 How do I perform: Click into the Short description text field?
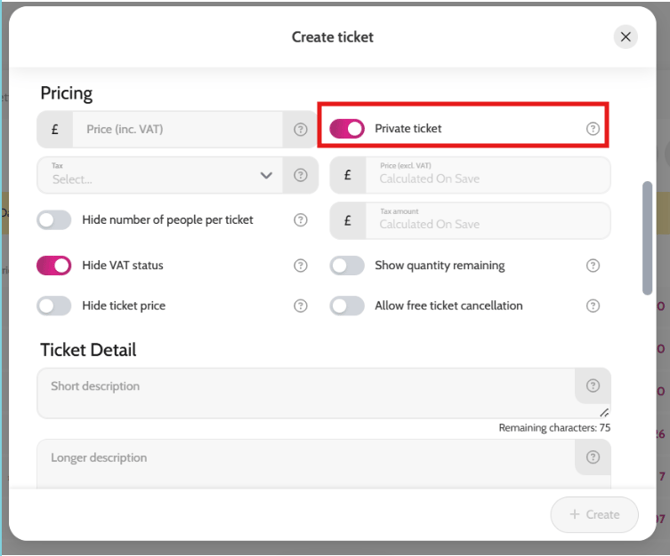[x=300, y=393]
